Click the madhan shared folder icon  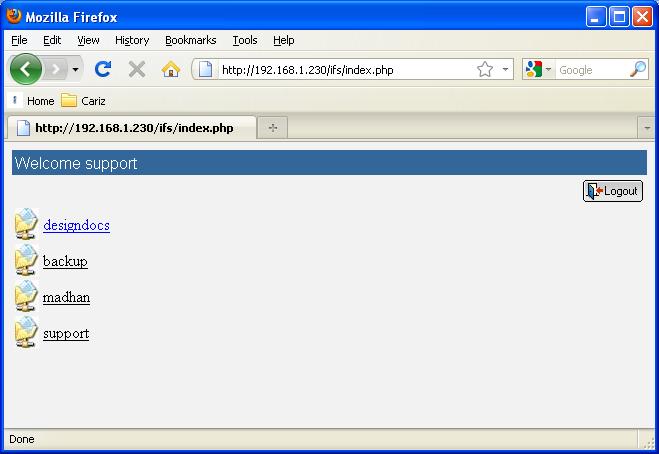(x=26, y=296)
